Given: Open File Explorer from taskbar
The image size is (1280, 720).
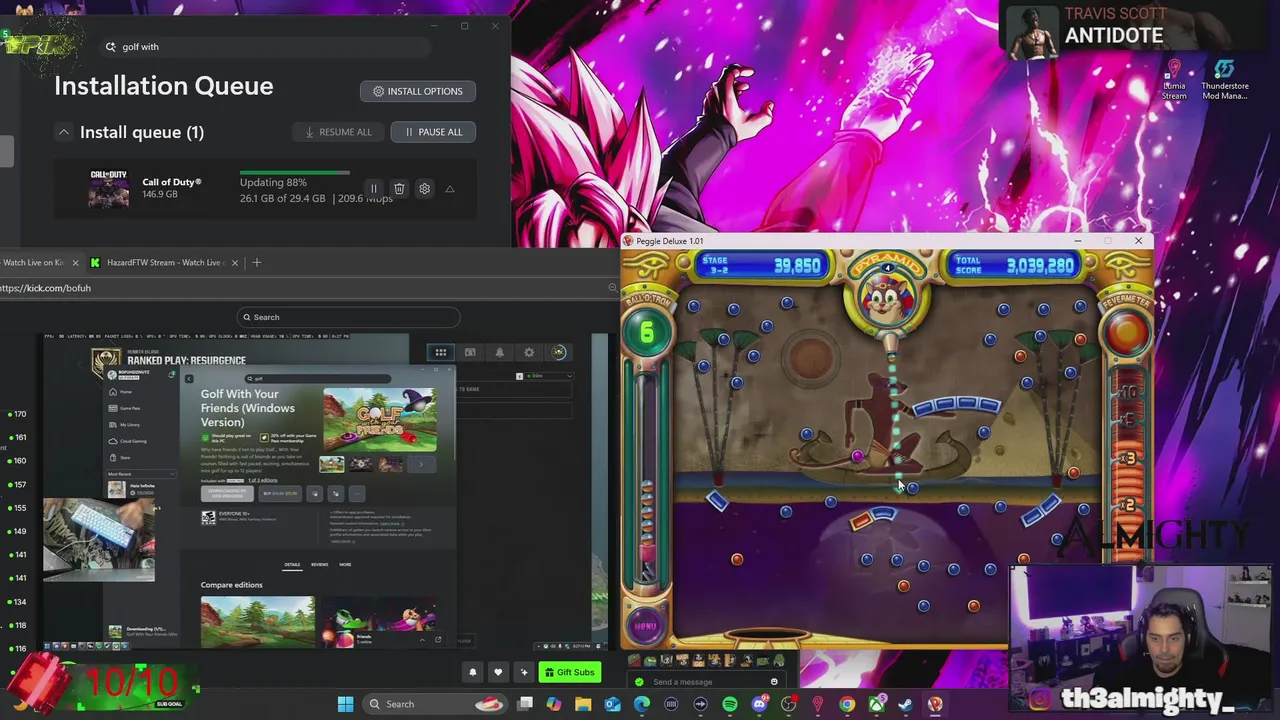Looking at the screenshot, I should point(583,704).
